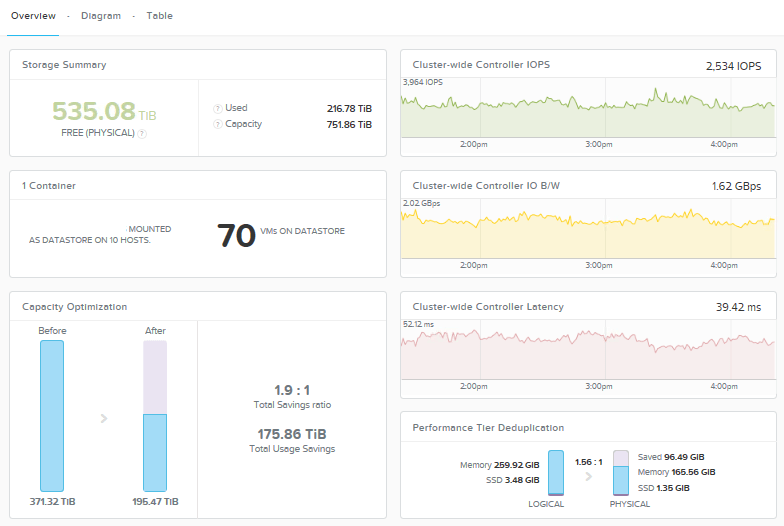Click the arrow between Logical and Physical bars
Viewport: 784px width, 526px height.
tap(588, 476)
